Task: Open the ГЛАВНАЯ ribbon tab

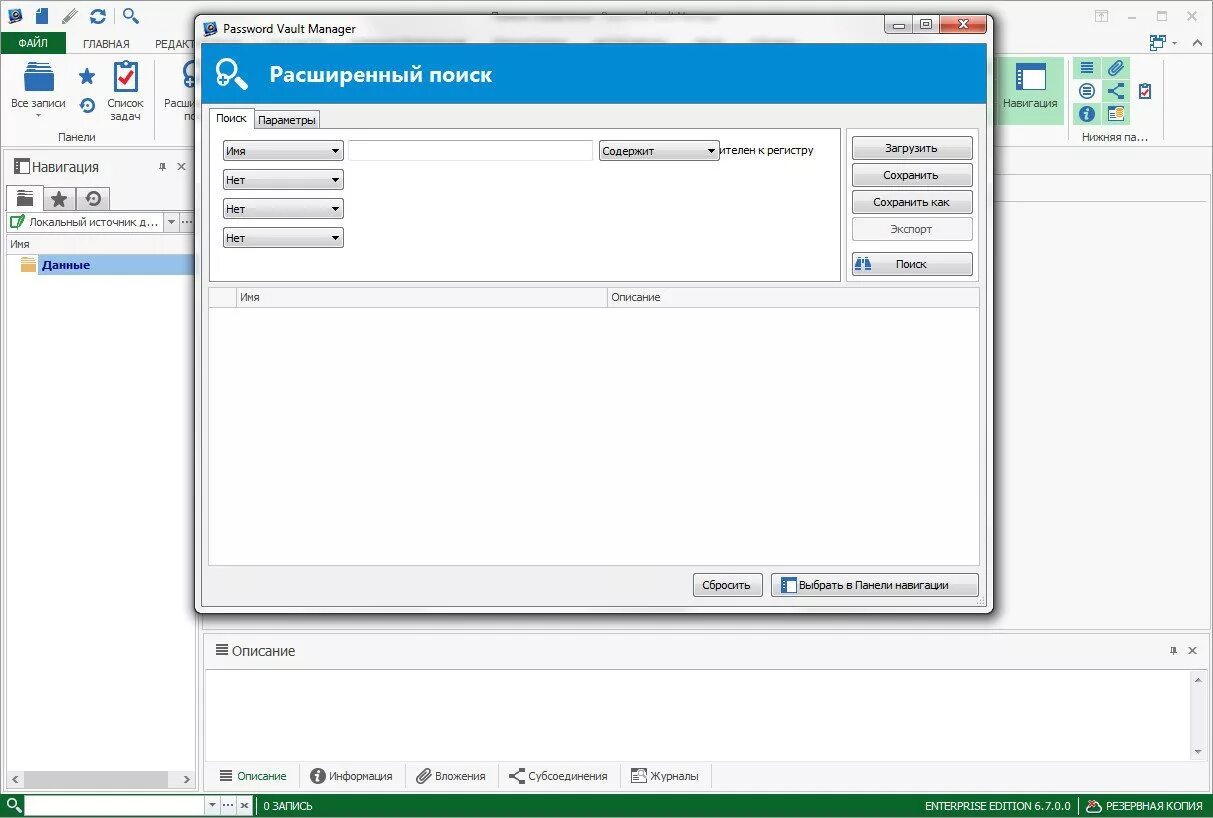Action: click(106, 44)
